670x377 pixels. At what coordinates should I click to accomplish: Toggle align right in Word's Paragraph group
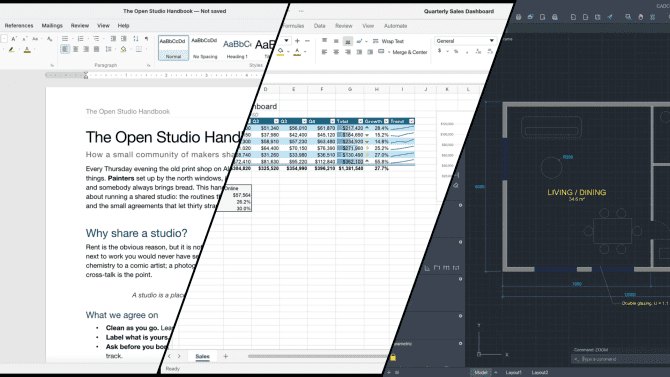(x=86, y=50)
